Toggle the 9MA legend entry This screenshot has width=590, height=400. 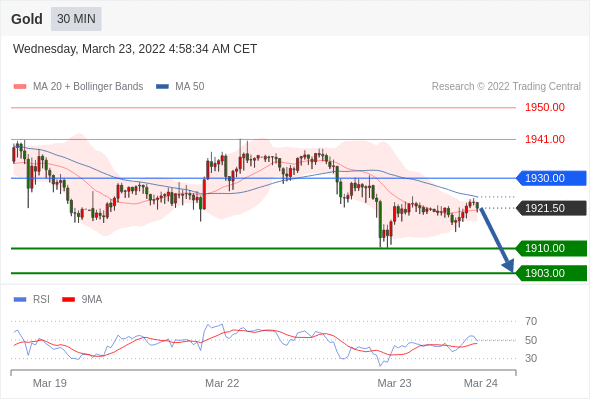(82, 300)
